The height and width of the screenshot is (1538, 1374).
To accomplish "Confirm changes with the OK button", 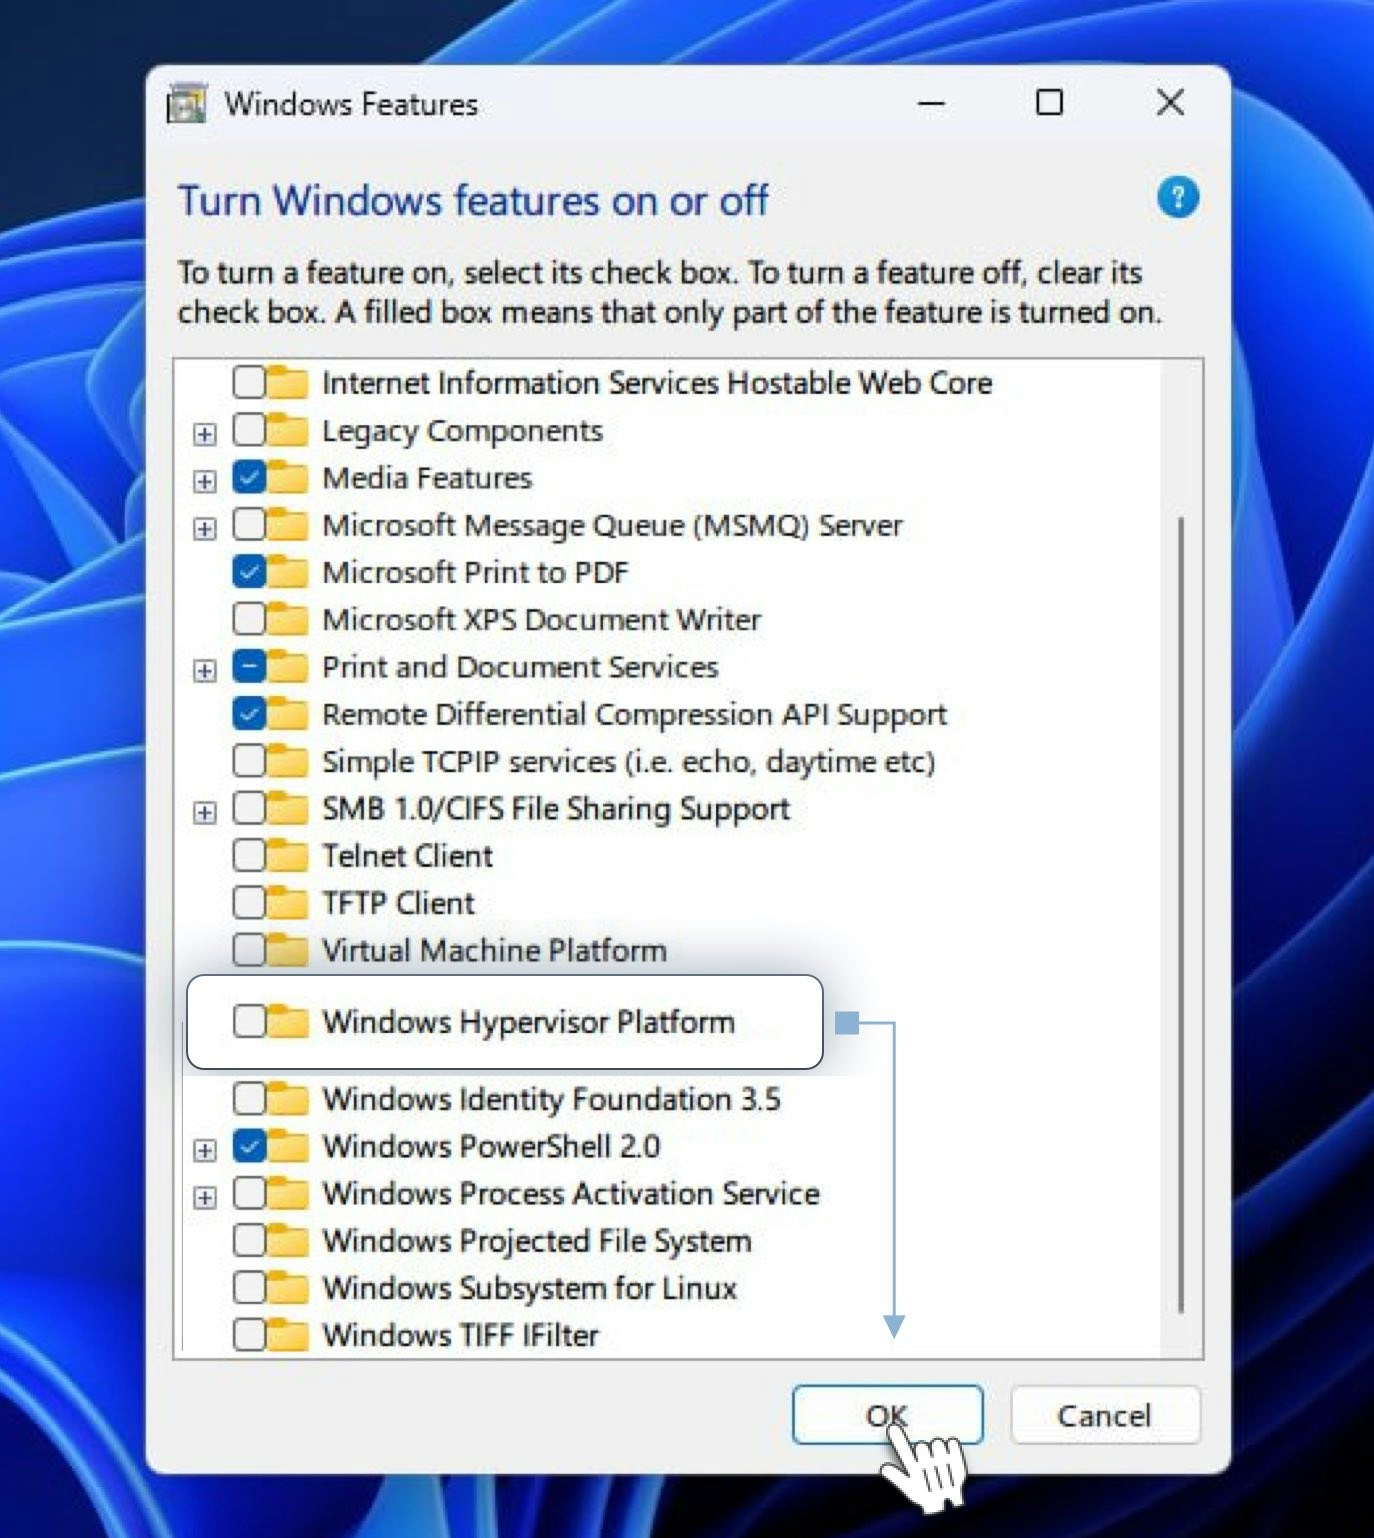I will [x=887, y=1415].
